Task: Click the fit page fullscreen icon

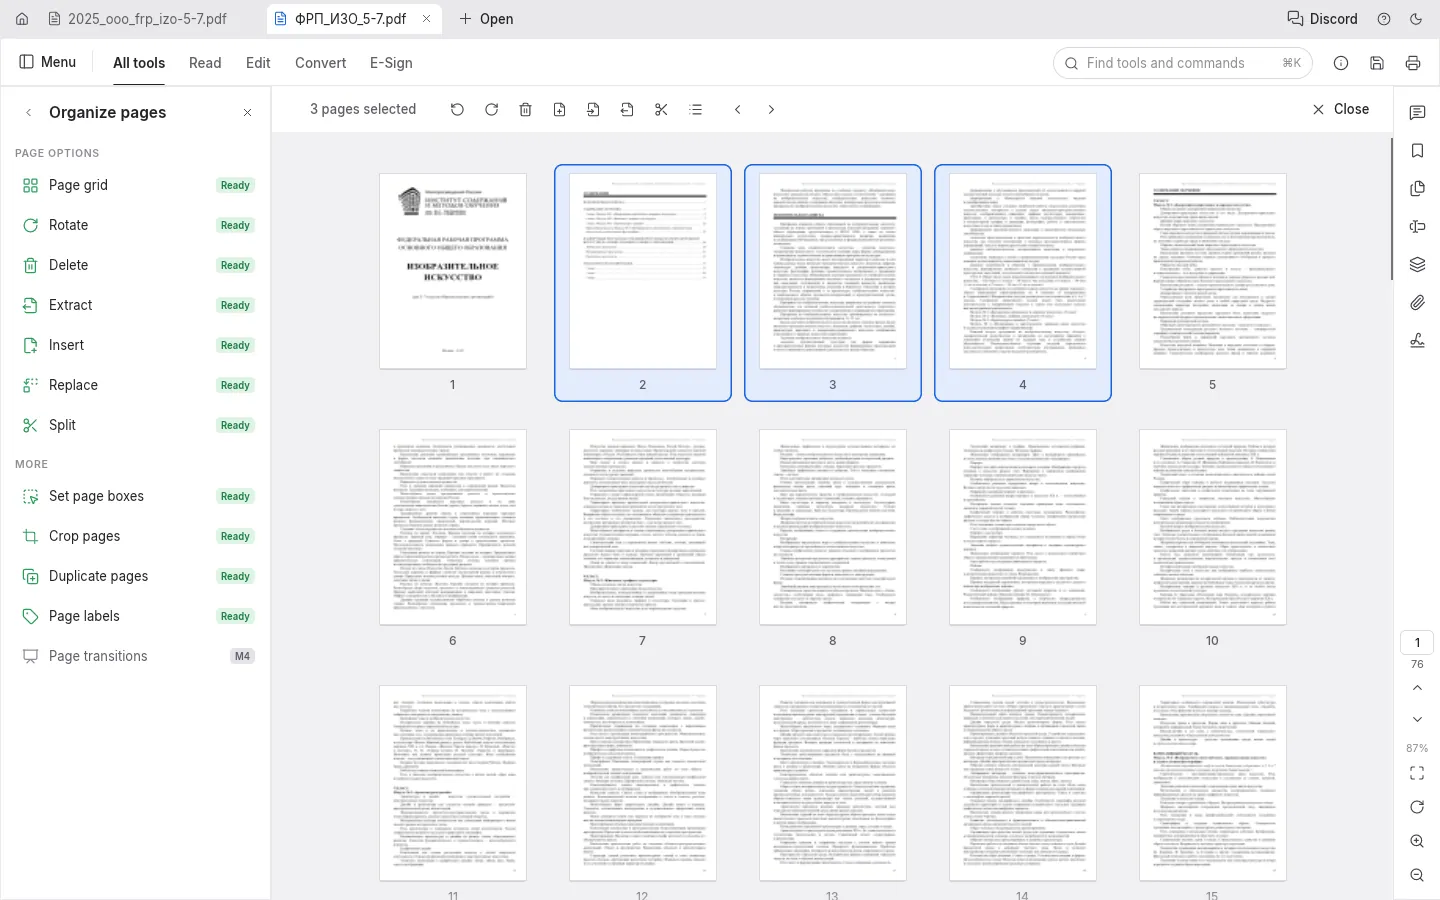Action: pyautogui.click(x=1417, y=773)
